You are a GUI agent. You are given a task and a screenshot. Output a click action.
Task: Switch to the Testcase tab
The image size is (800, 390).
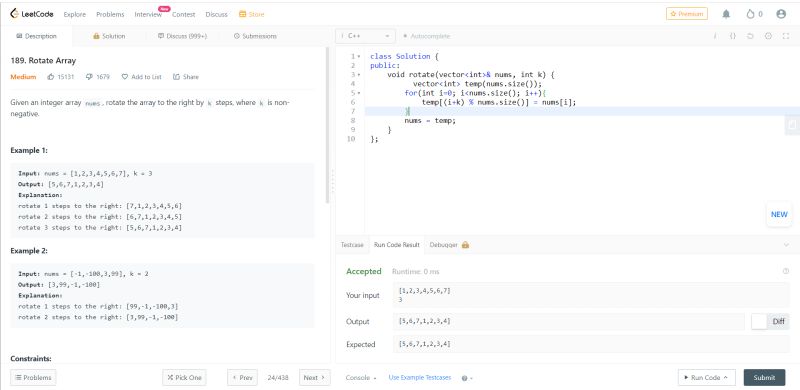(x=352, y=245)
